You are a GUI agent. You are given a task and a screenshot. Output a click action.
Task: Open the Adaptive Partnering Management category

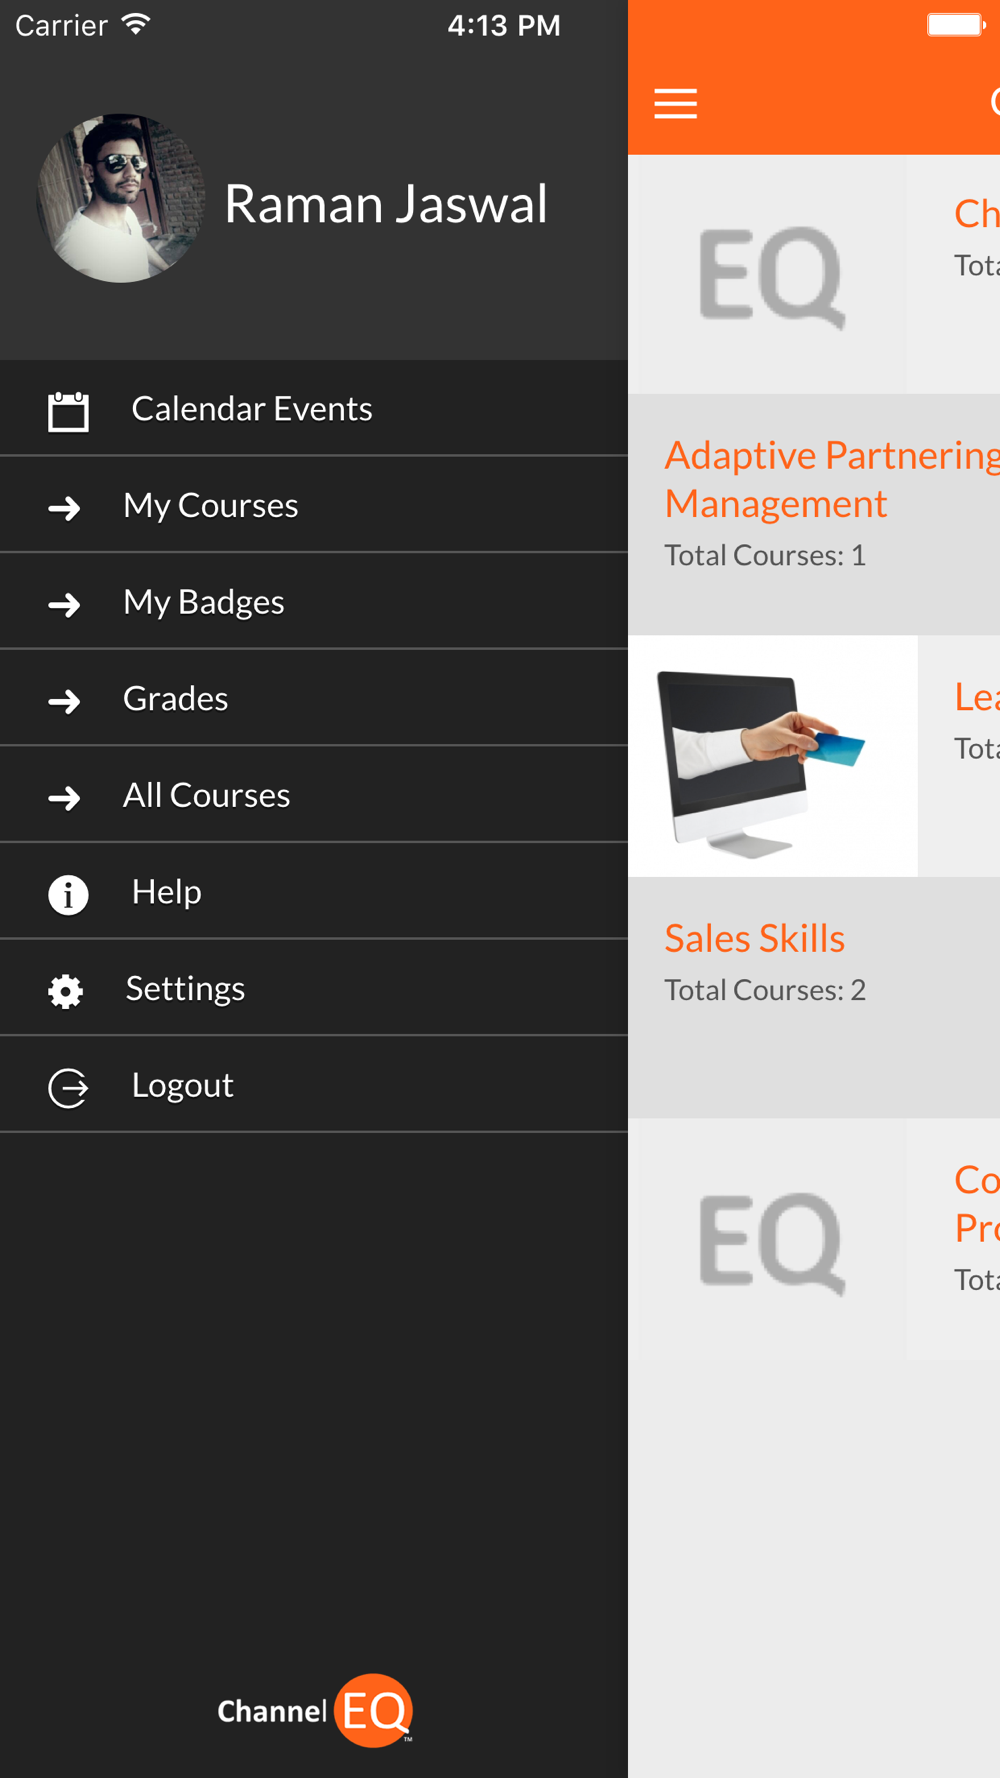pyautogui.click(x=814, y=514)
